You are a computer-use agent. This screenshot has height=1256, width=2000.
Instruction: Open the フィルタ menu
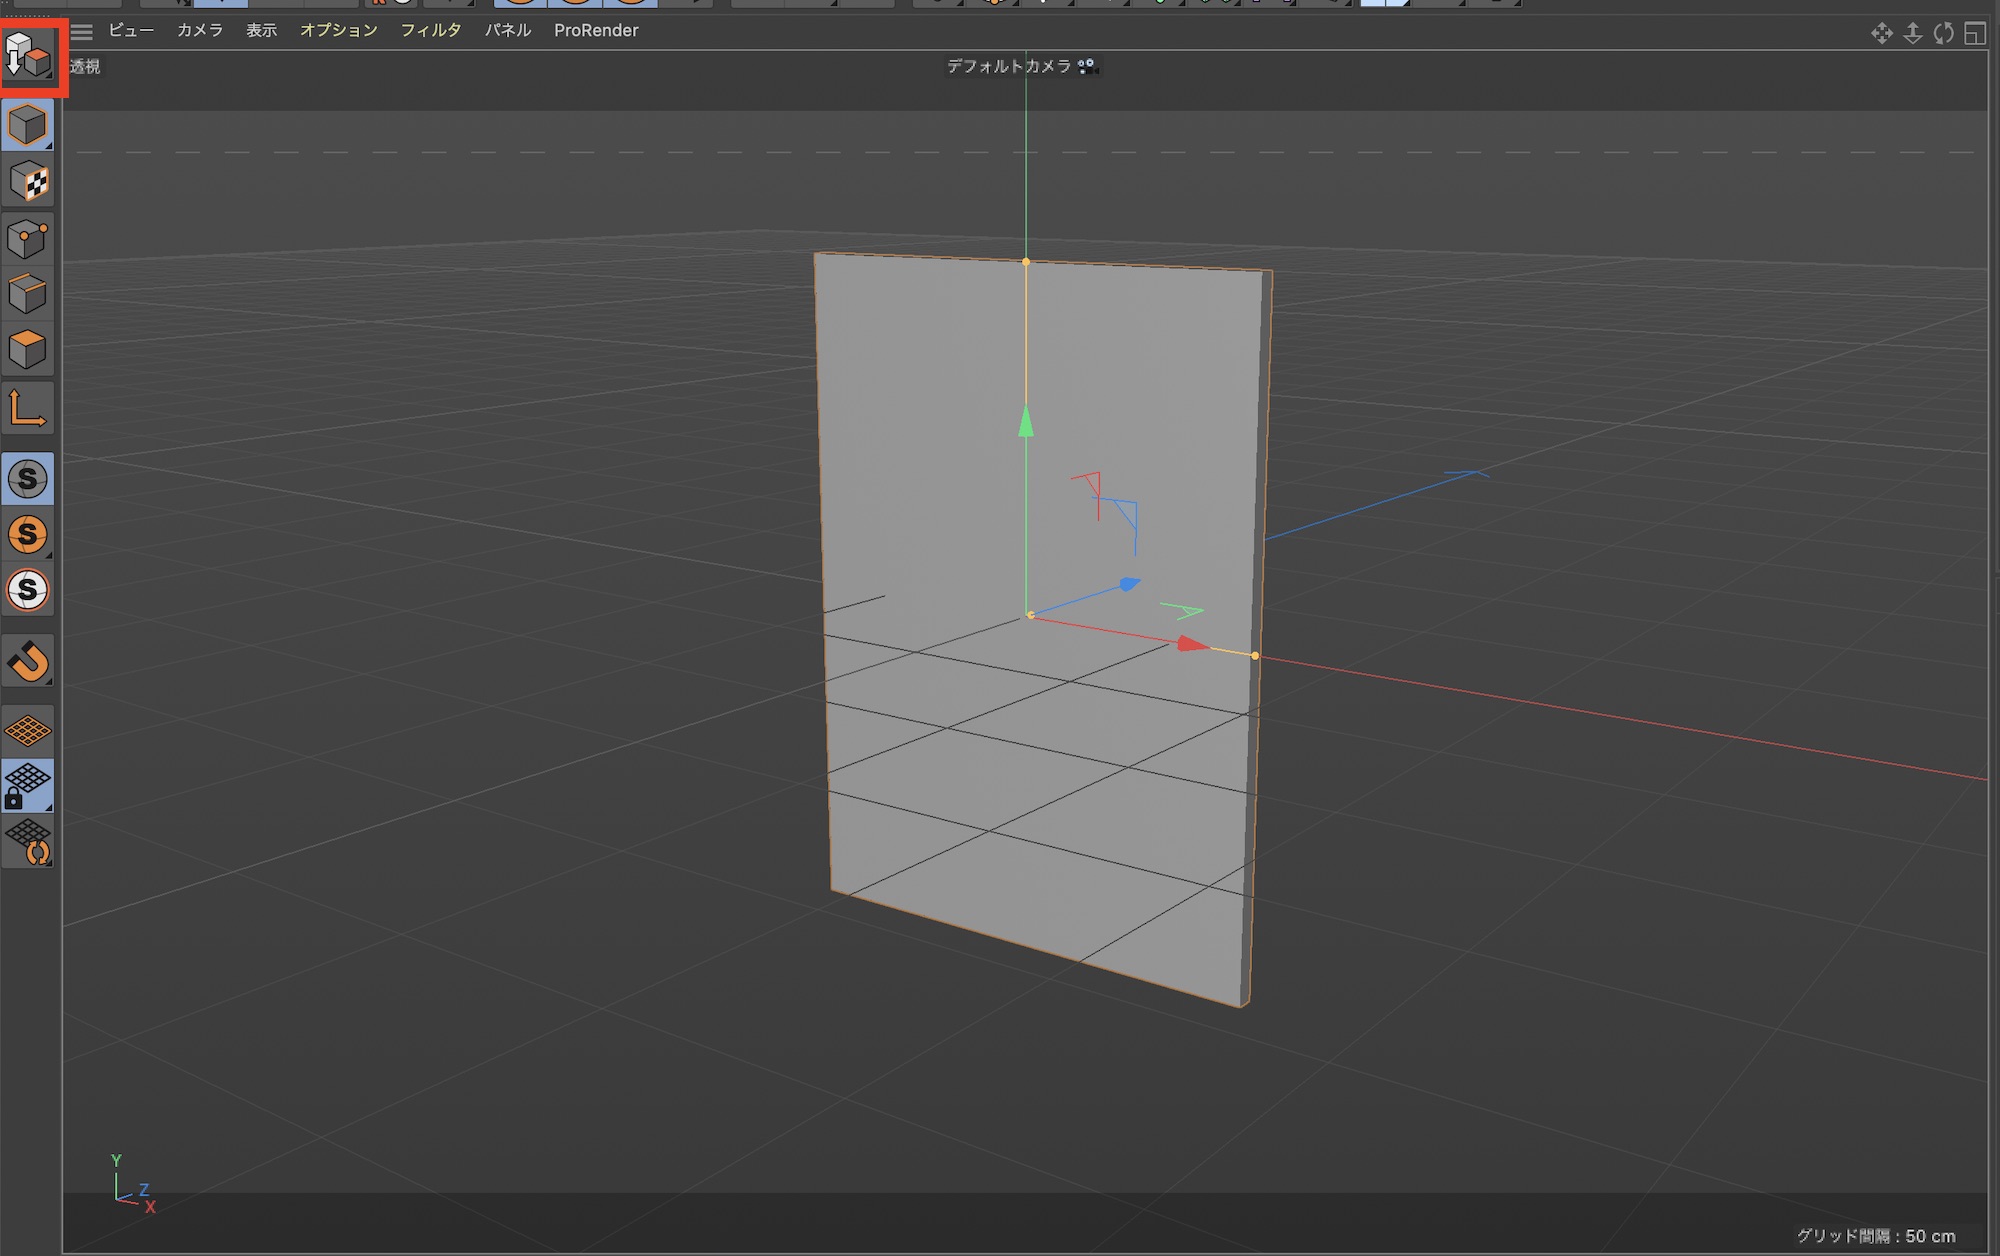430,31
